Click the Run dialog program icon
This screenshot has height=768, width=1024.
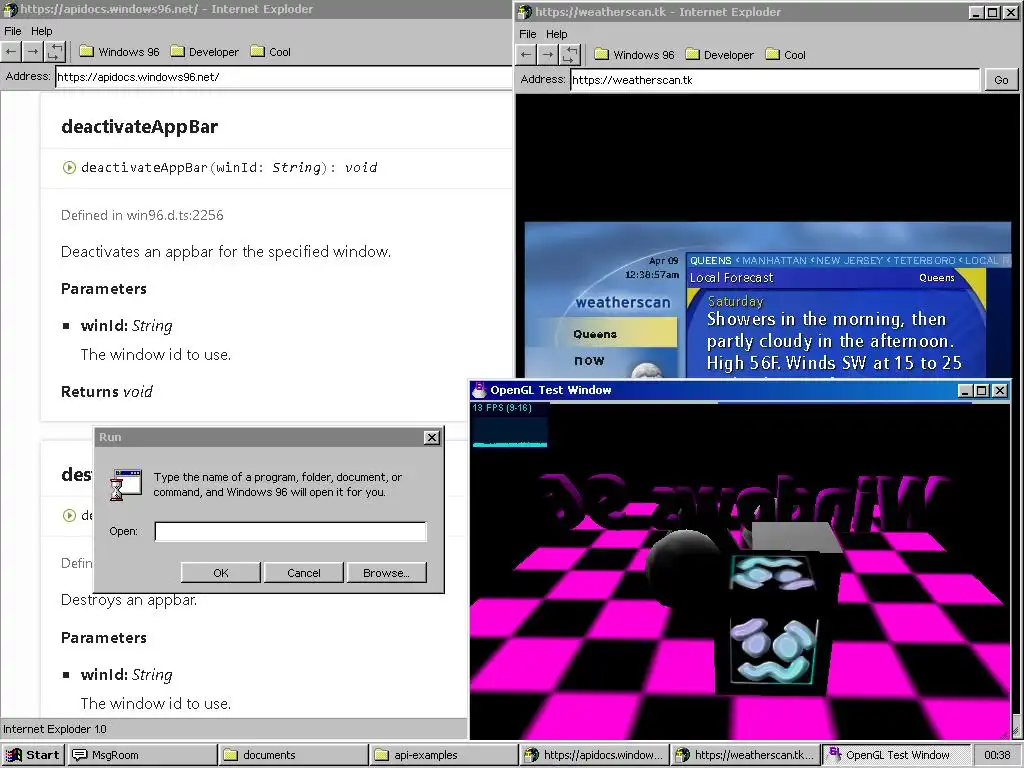point(125,485)
